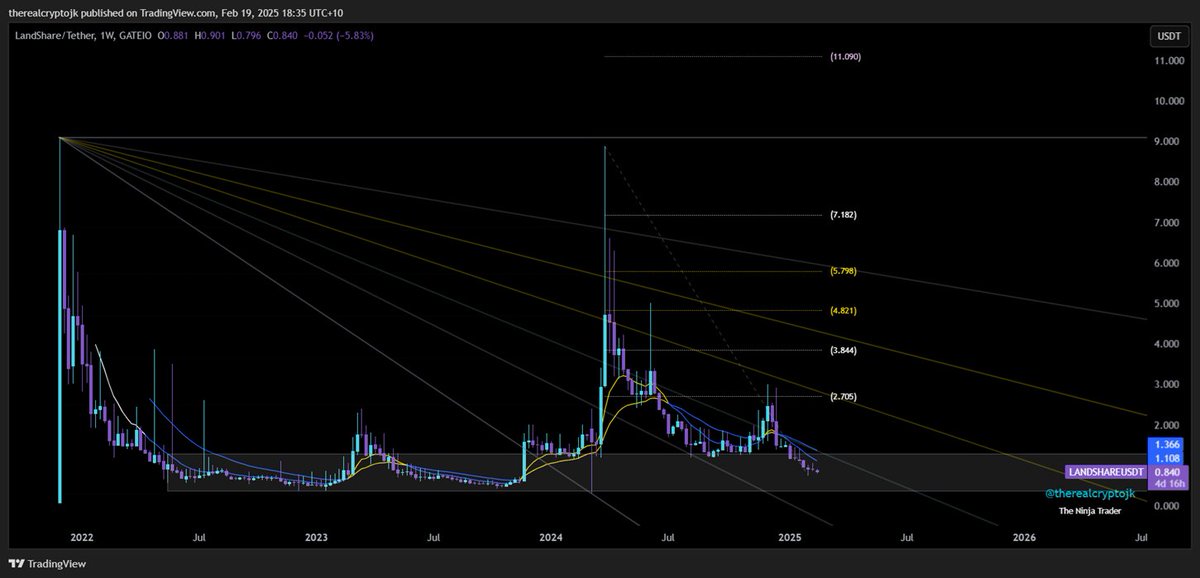Click The Ninja Trader text
Viewport: 1200px width, 578px height.
[1089, 511]
